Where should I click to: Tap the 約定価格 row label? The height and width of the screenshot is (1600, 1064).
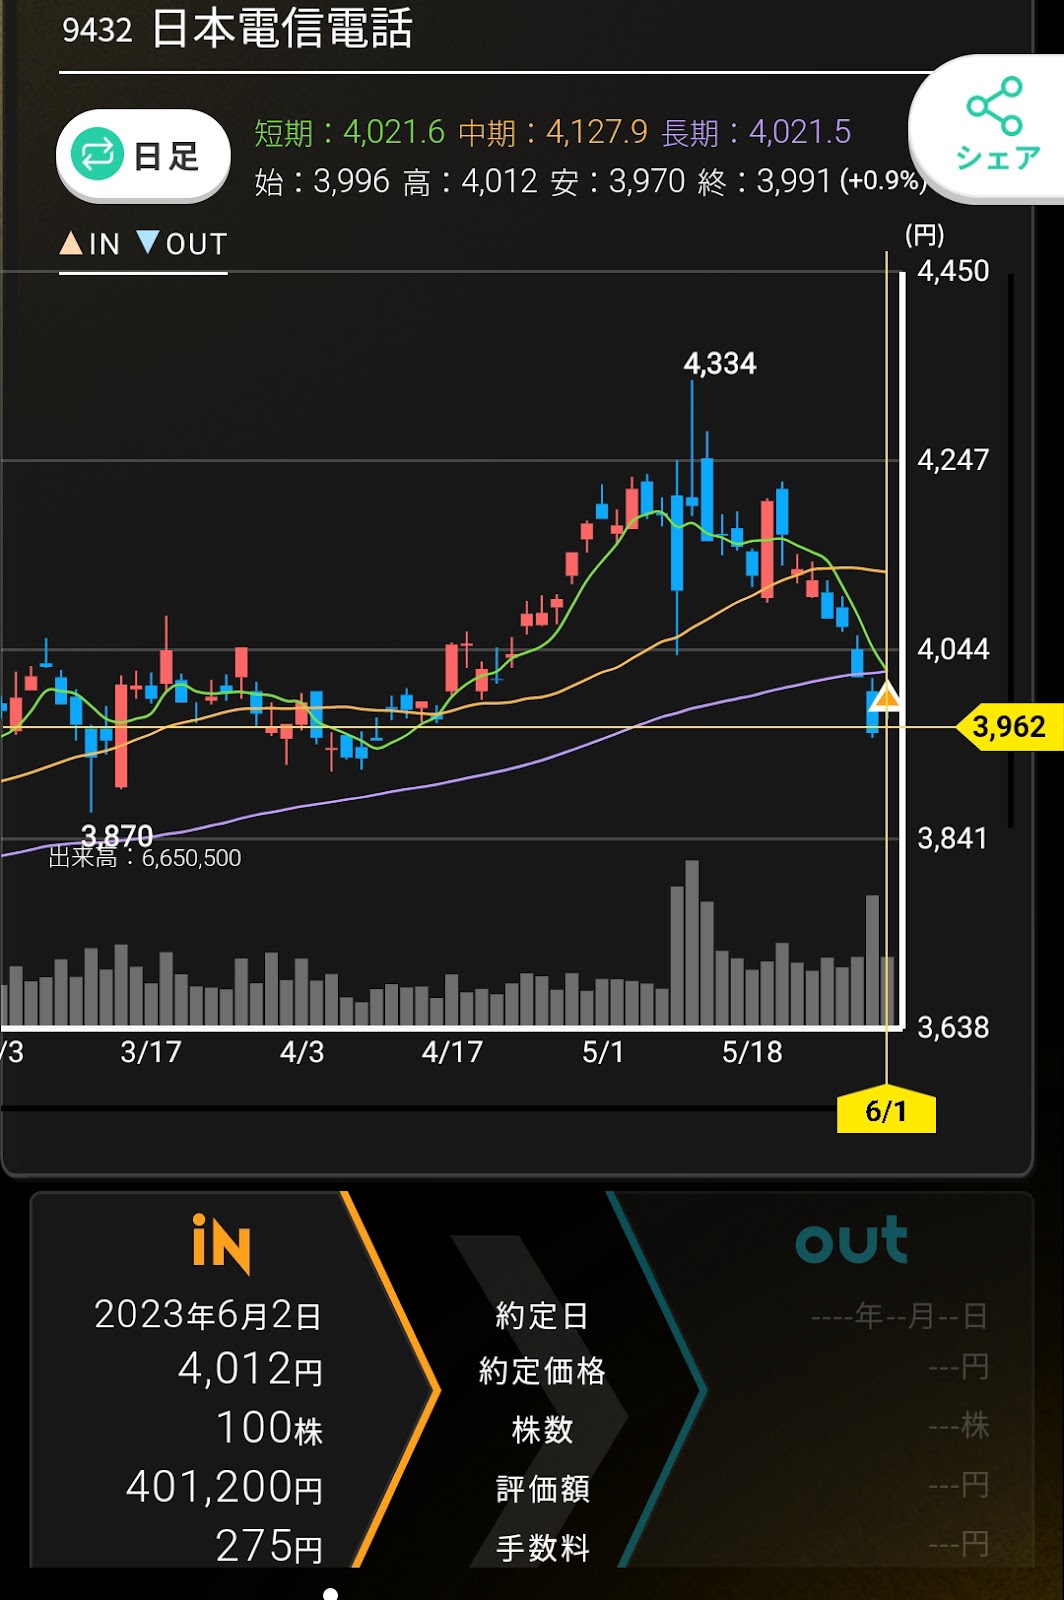[542, 1370]
